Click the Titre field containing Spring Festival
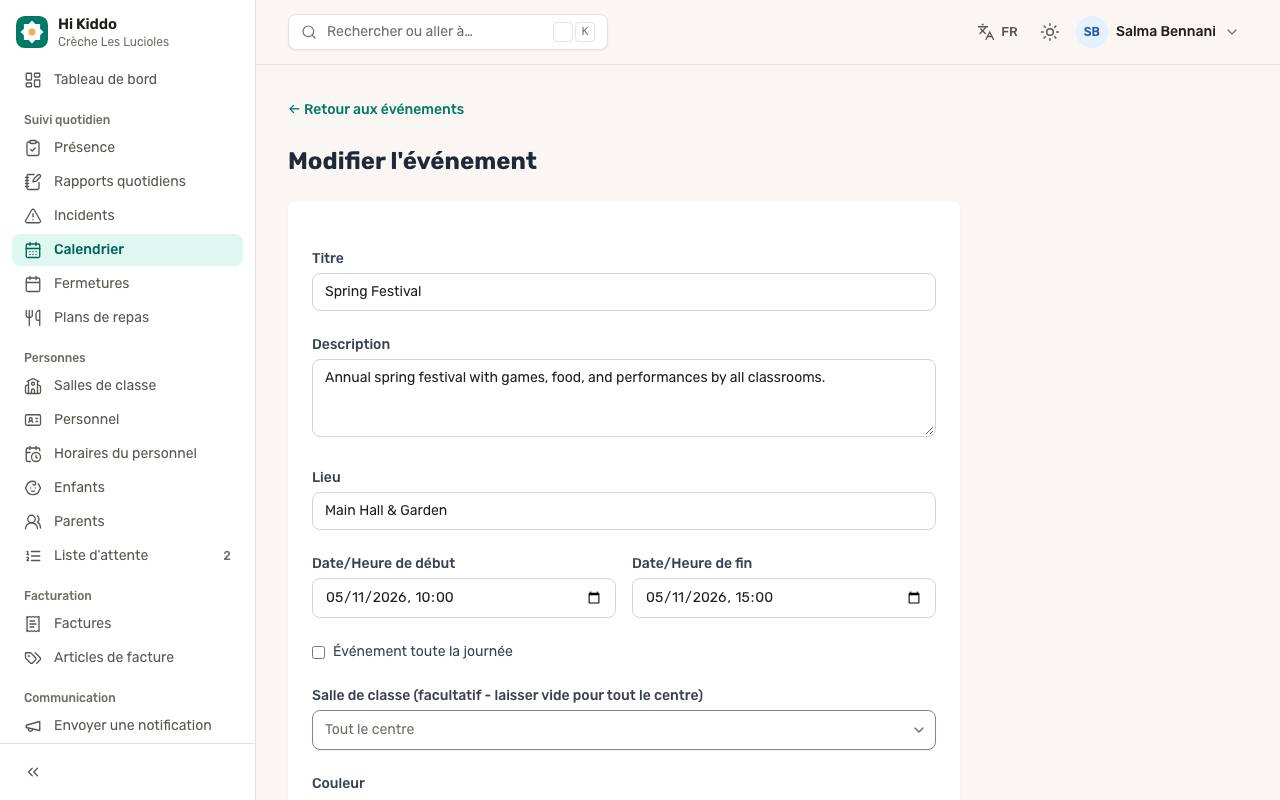Screen dimensions: 1280x800 click(624, 292)
